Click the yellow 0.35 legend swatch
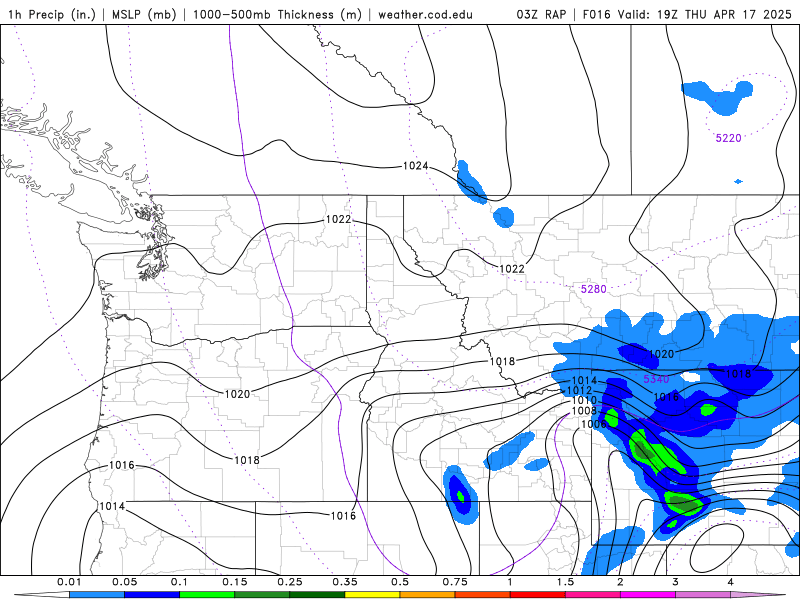The height and width of the screenshot is (600, 800). point(372,595)
